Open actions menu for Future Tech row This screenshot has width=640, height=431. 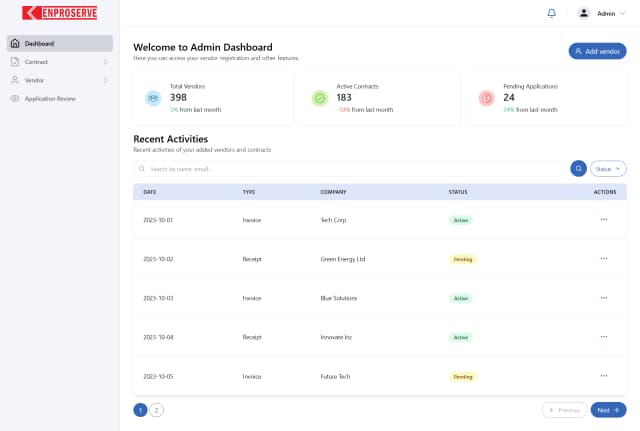[x=603, y=376]
